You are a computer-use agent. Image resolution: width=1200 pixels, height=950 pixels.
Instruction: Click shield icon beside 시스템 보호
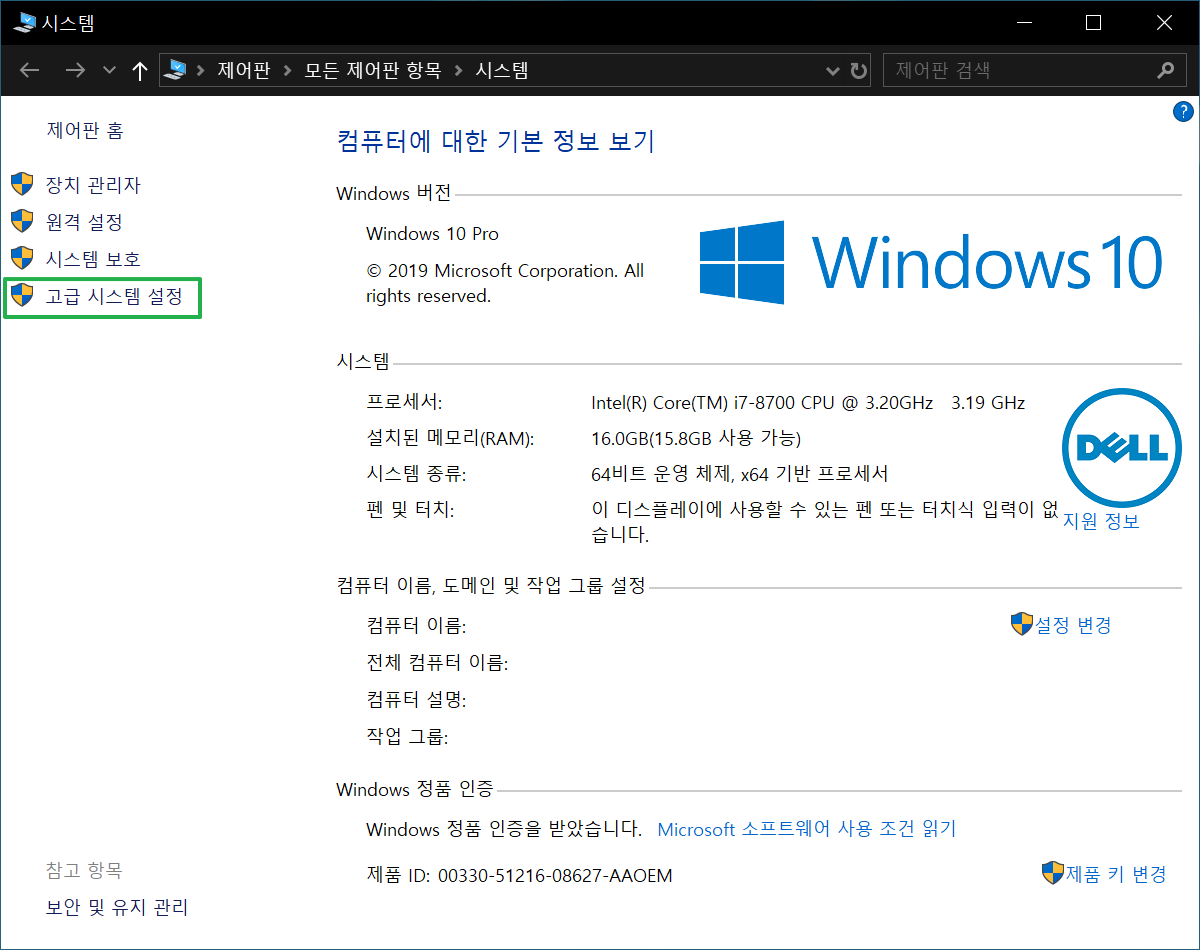[22, 258]
